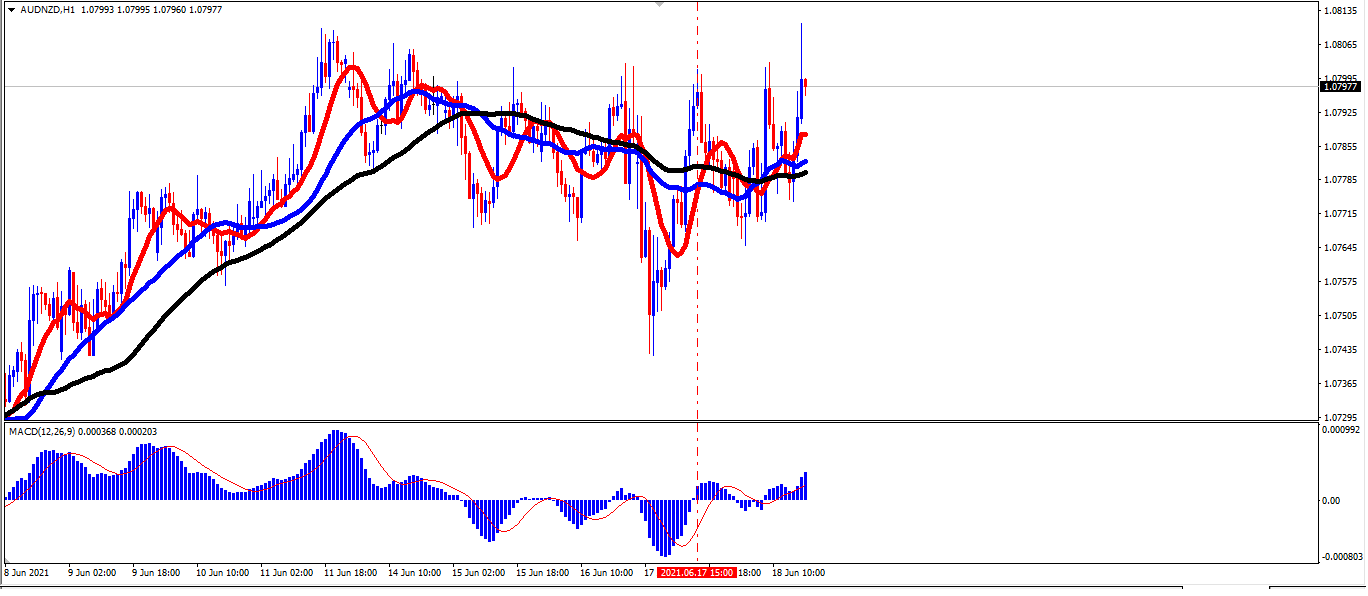
Task: Click the 9 Jun 18:00 time label
Action: coord(156,573)
